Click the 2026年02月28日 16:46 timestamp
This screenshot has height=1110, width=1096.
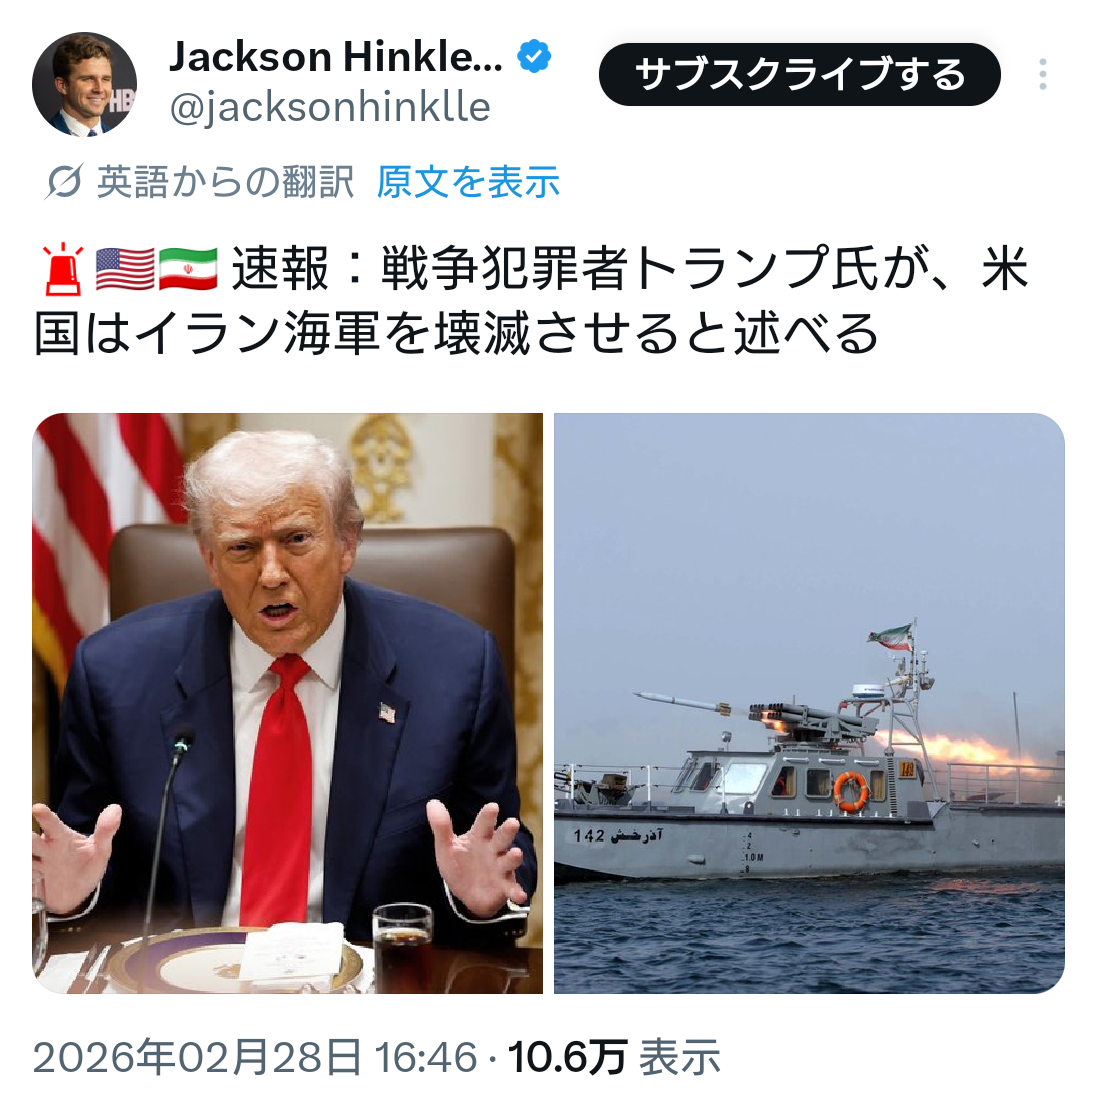(x=255, y=1058)
